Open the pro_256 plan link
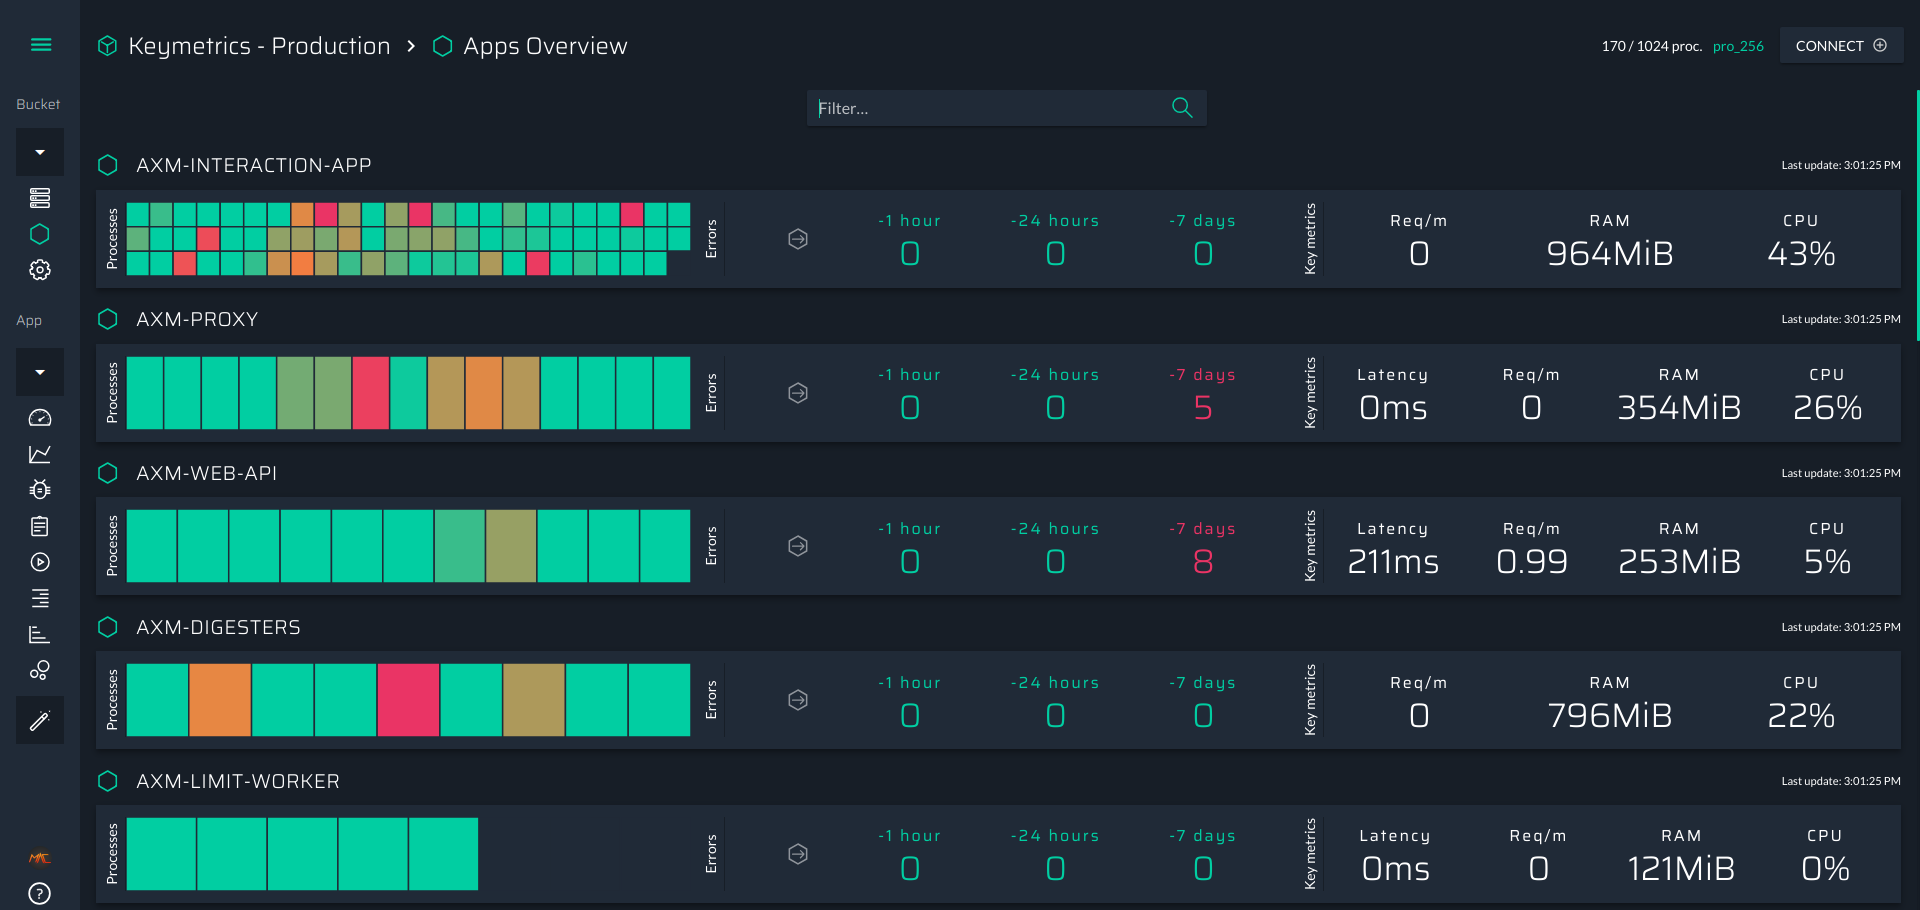1920x910 pixels. pos(1738,46)
